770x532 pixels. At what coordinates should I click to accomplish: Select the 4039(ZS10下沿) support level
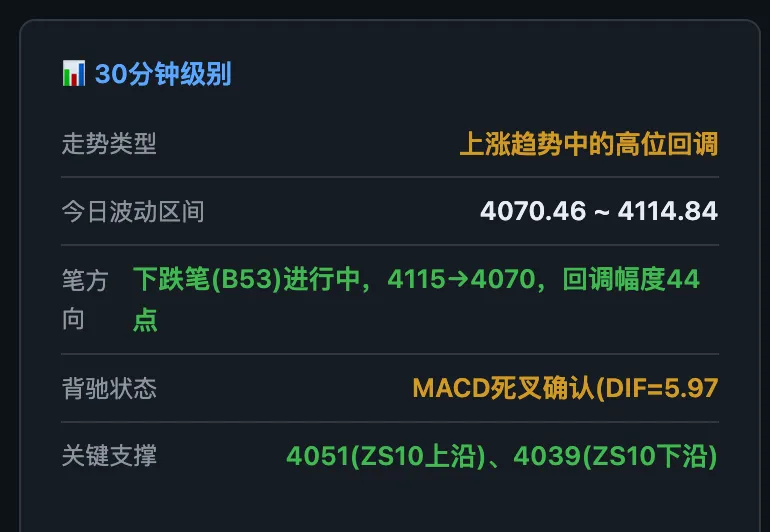[616, 456]
